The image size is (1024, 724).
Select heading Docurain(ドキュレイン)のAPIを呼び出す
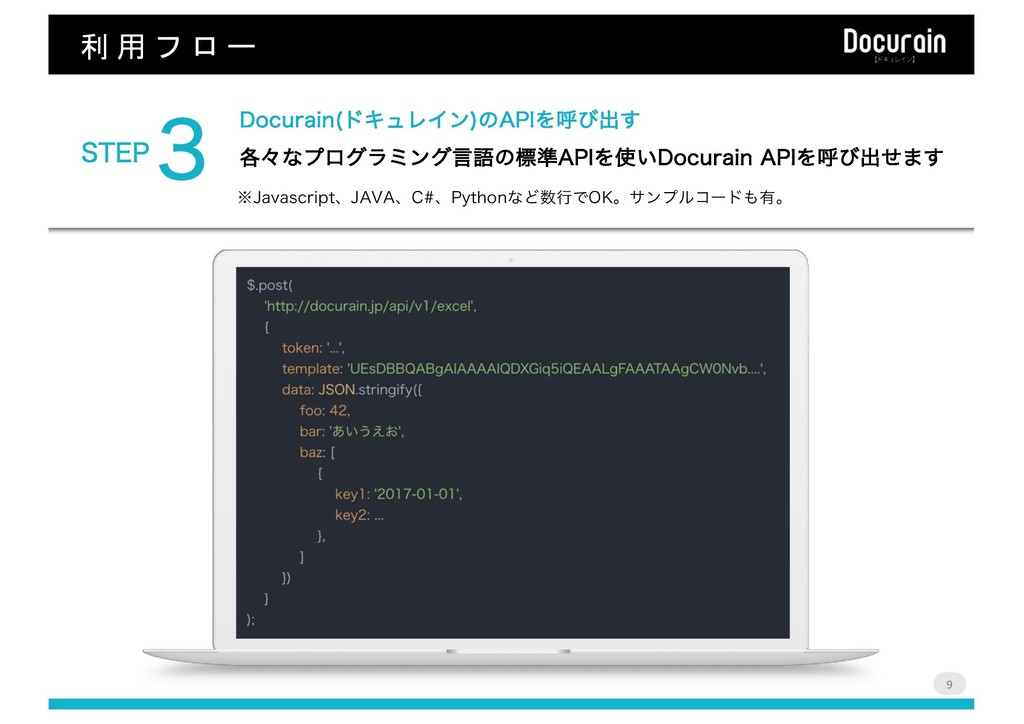pyautogui.click(x=440, y=119)
